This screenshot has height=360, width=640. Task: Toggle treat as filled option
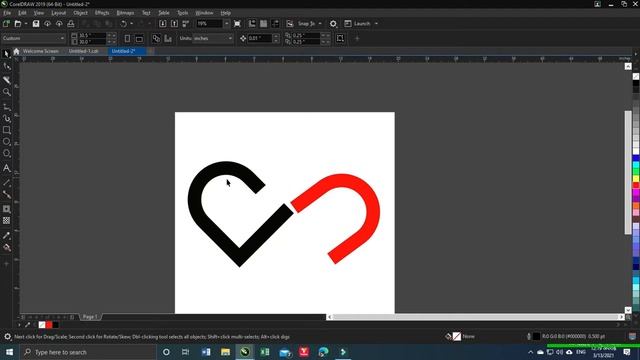point(340,38)
